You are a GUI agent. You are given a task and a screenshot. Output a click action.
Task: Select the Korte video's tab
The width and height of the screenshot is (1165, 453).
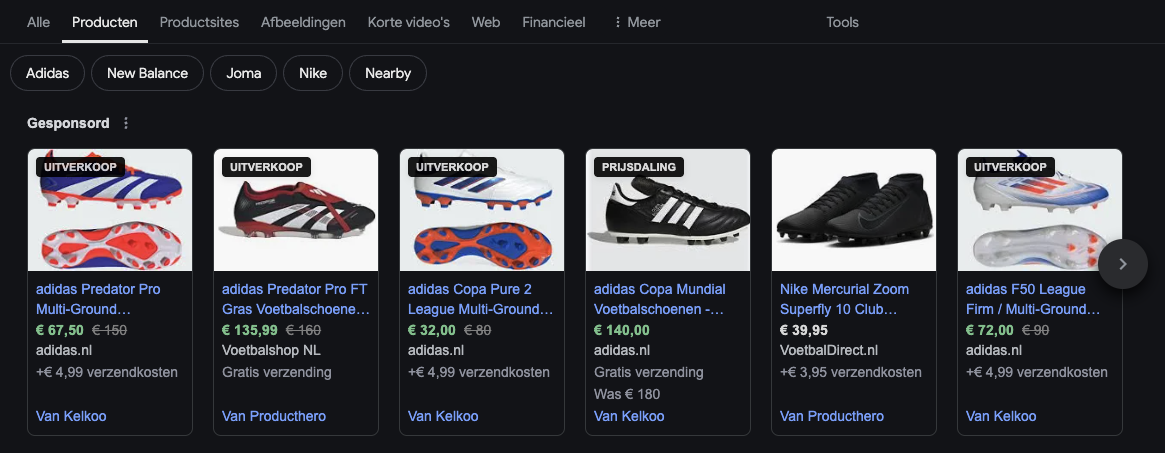click(x=409, y=22)
